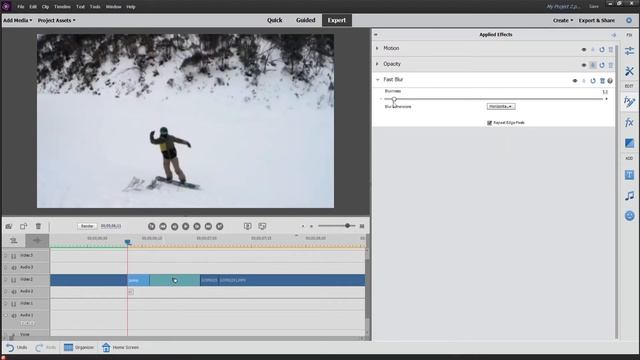Viewport: 640px width, 360px height.
Task: Click the Blurriness slider handle
Action: pos(394,99)
